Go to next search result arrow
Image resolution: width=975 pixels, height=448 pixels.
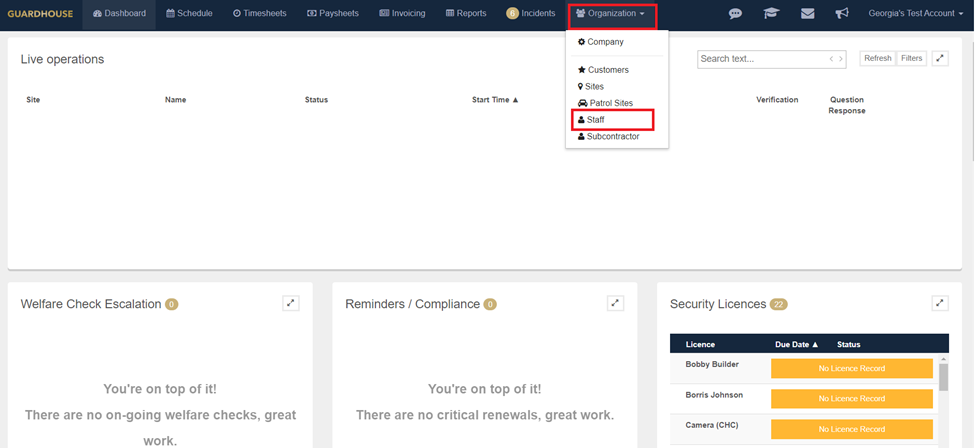tap(841, 59)
